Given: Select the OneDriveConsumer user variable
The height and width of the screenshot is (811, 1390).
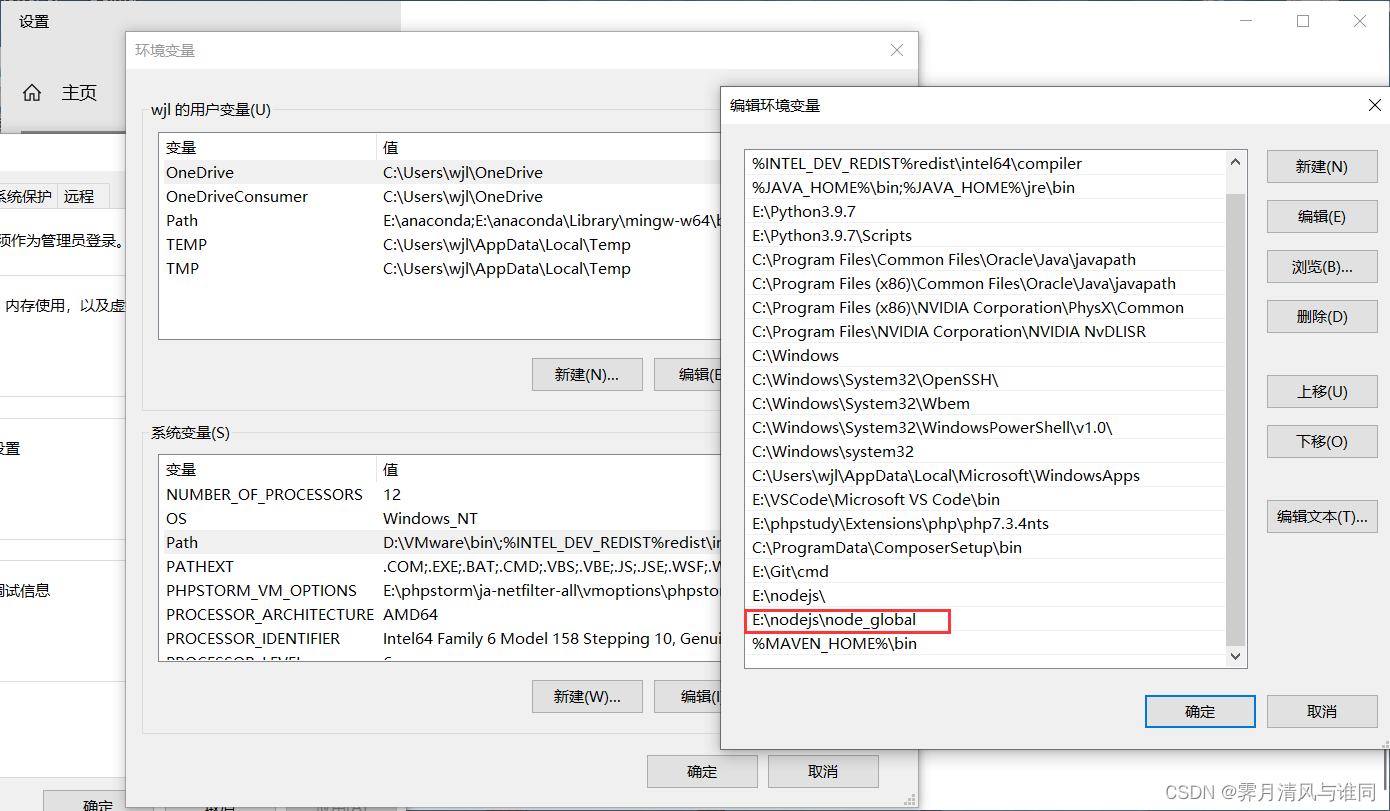Looking at the screenshot, I should [440, 197].
